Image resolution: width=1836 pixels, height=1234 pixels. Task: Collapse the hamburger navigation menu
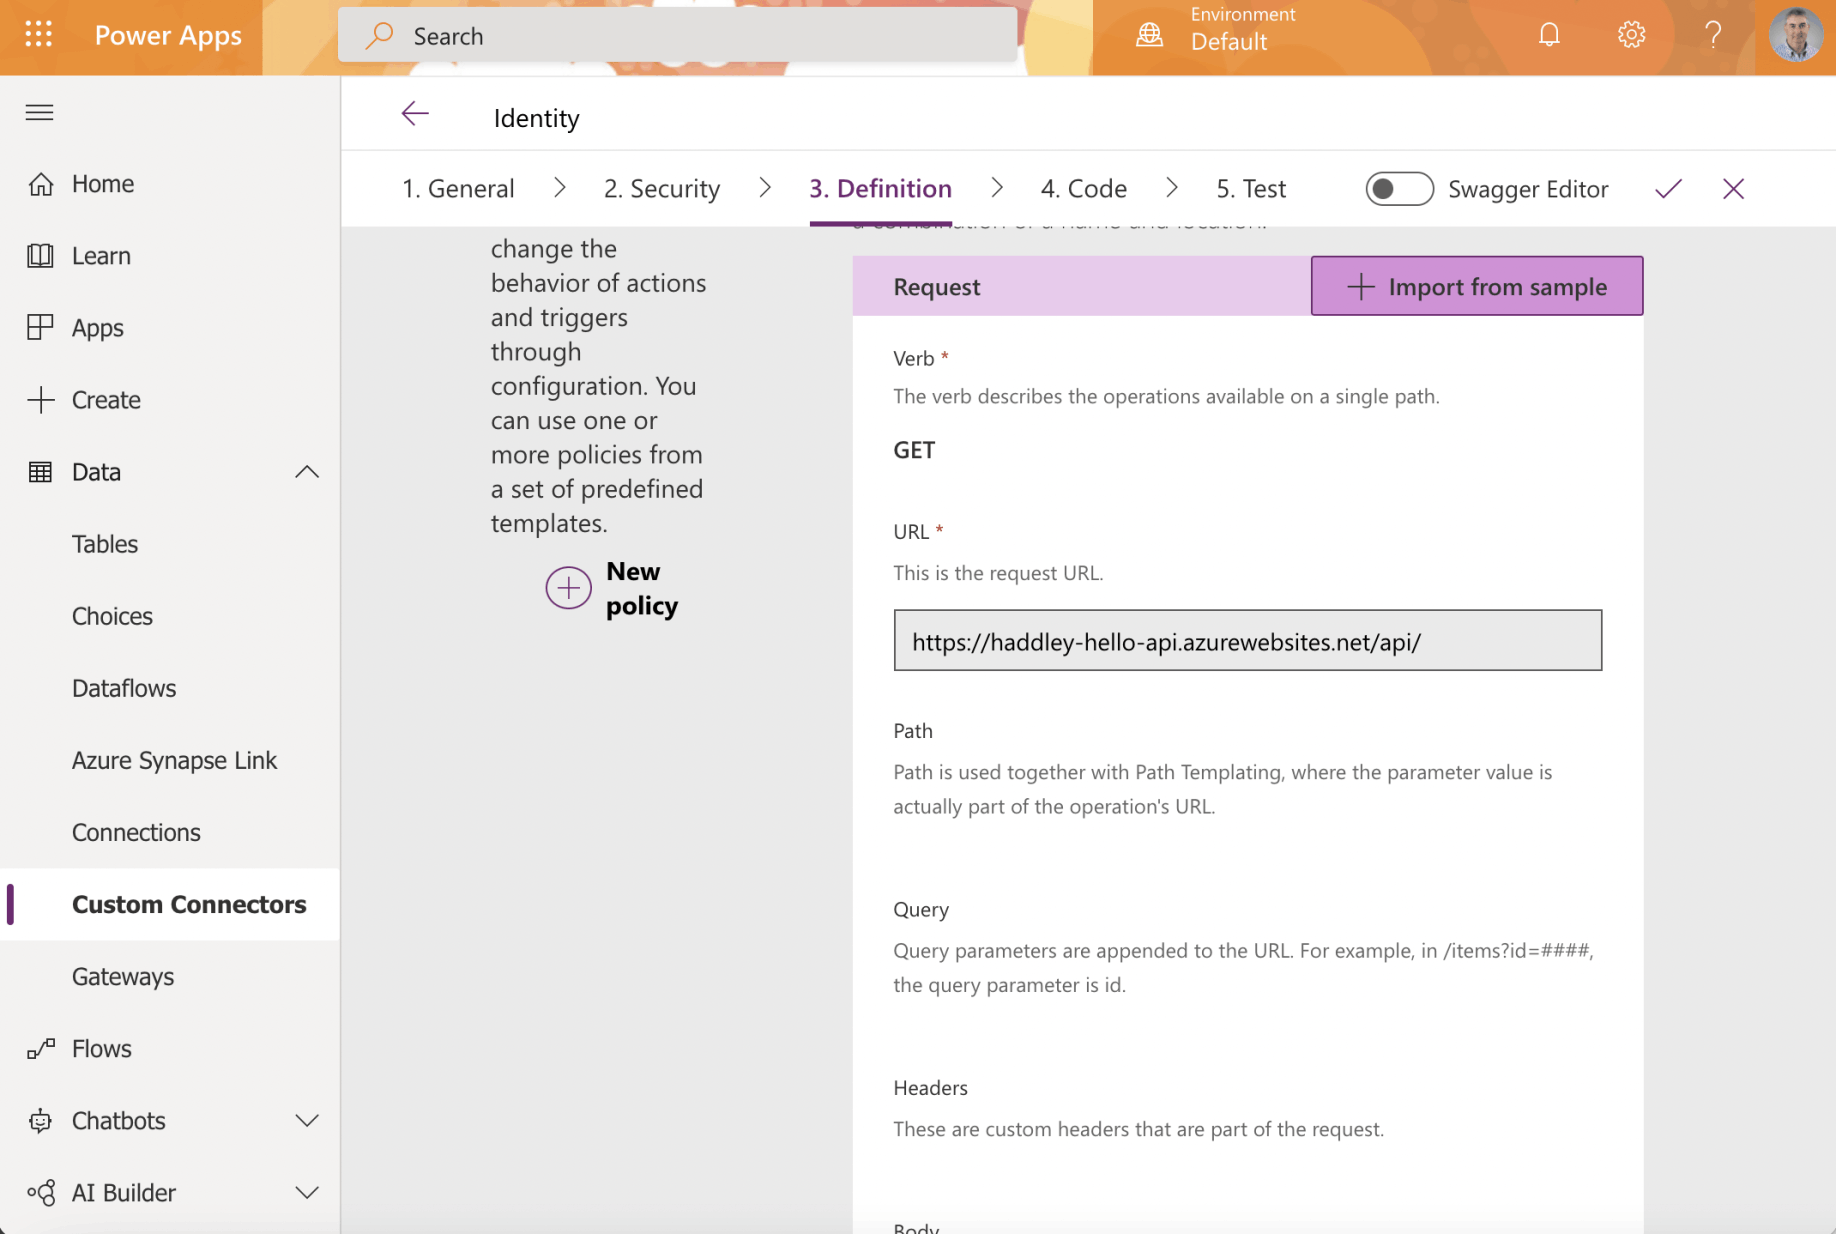[x=40, y=112]
